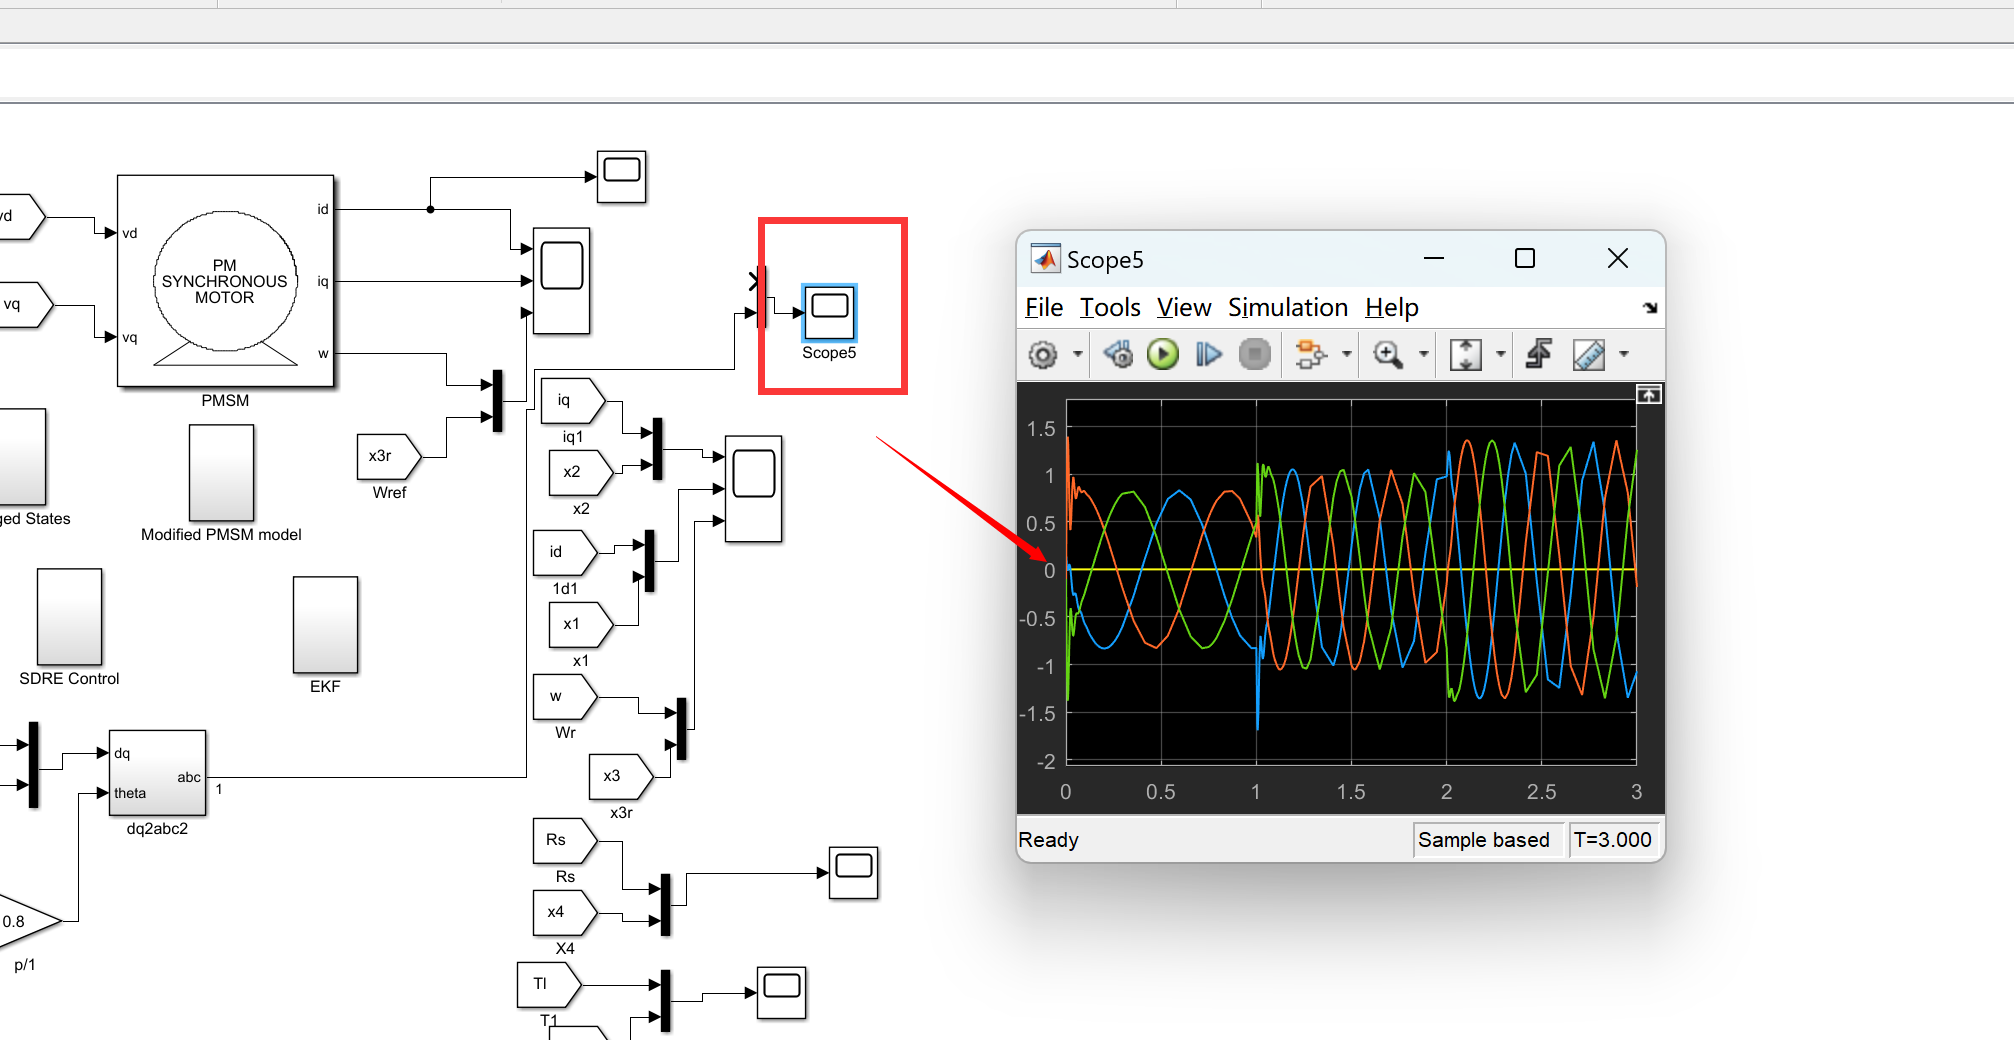Select the PM Synchronous Motor block
This screenshot has height=1040, width=2014.
click(225, 281)
